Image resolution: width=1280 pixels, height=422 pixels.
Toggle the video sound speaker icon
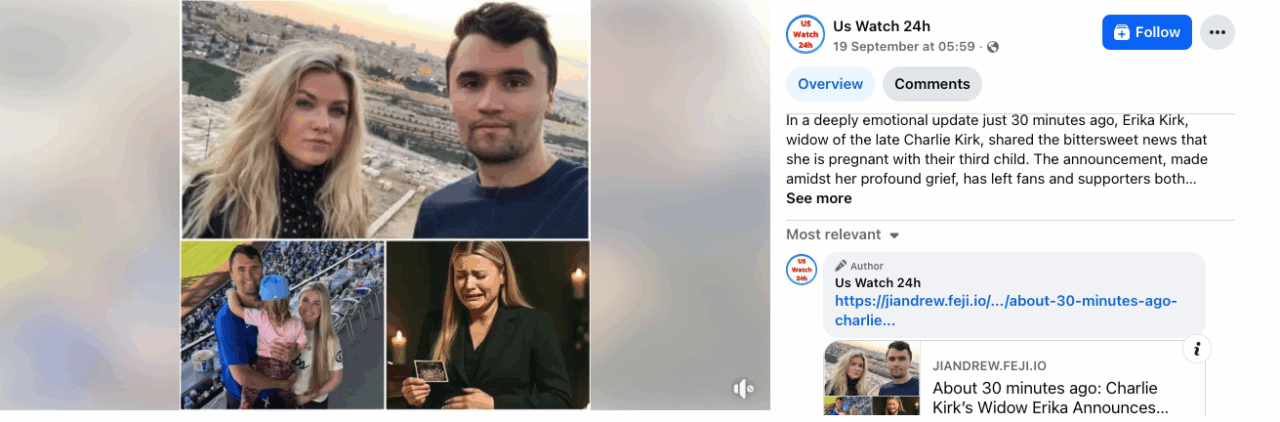point(743,389)
